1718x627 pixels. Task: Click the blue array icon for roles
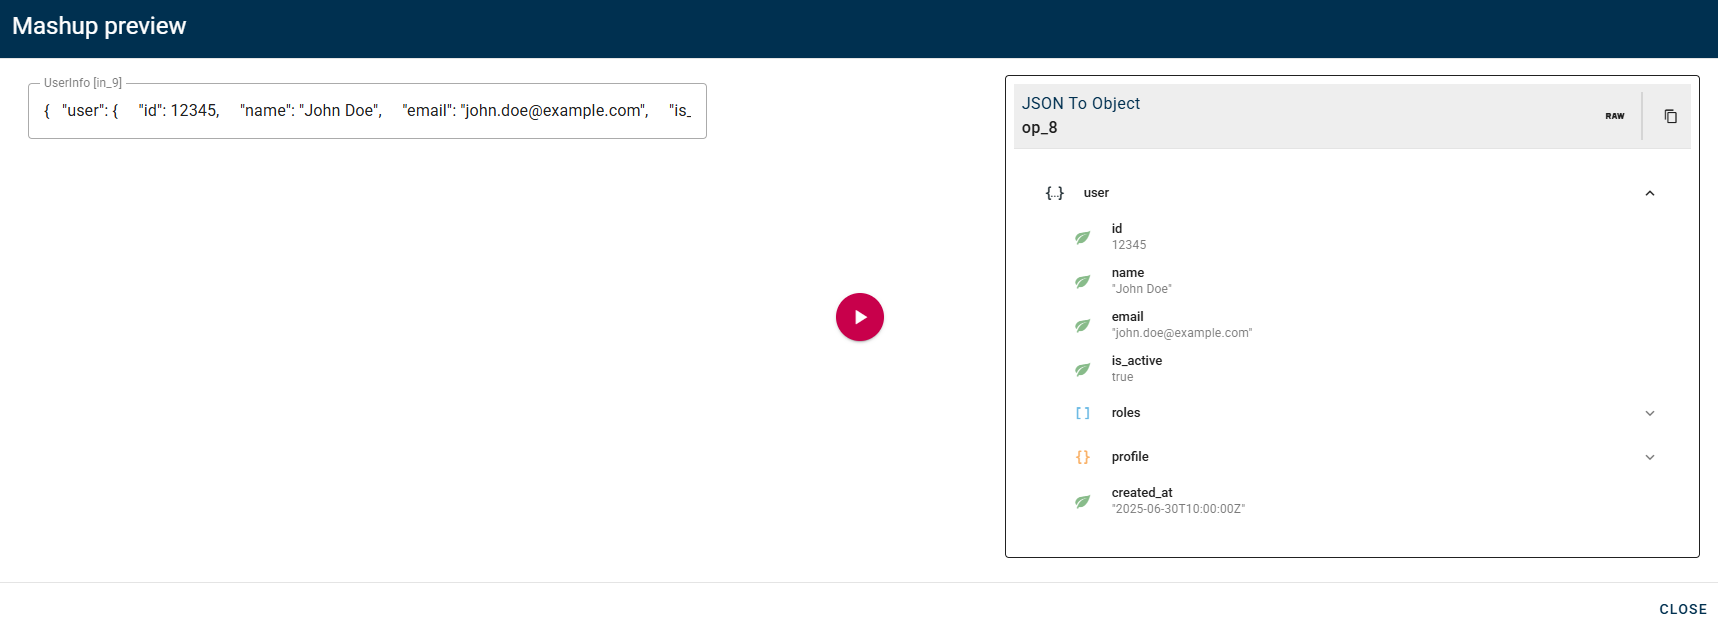coord(1082,413)
